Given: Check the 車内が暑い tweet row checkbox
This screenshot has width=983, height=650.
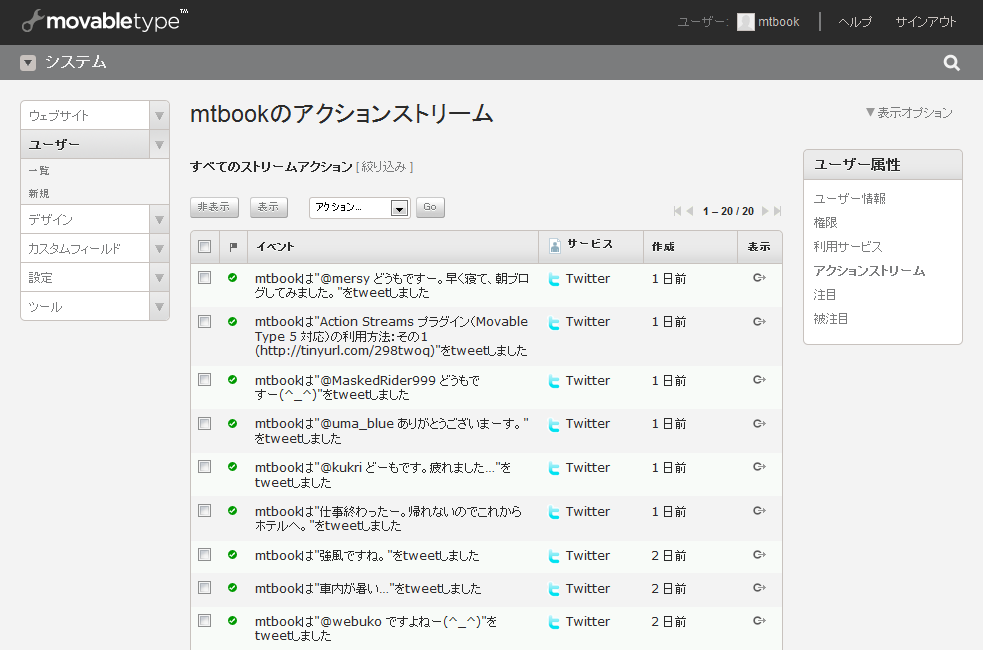Looking at the screenshot, I should click(204, 588).
